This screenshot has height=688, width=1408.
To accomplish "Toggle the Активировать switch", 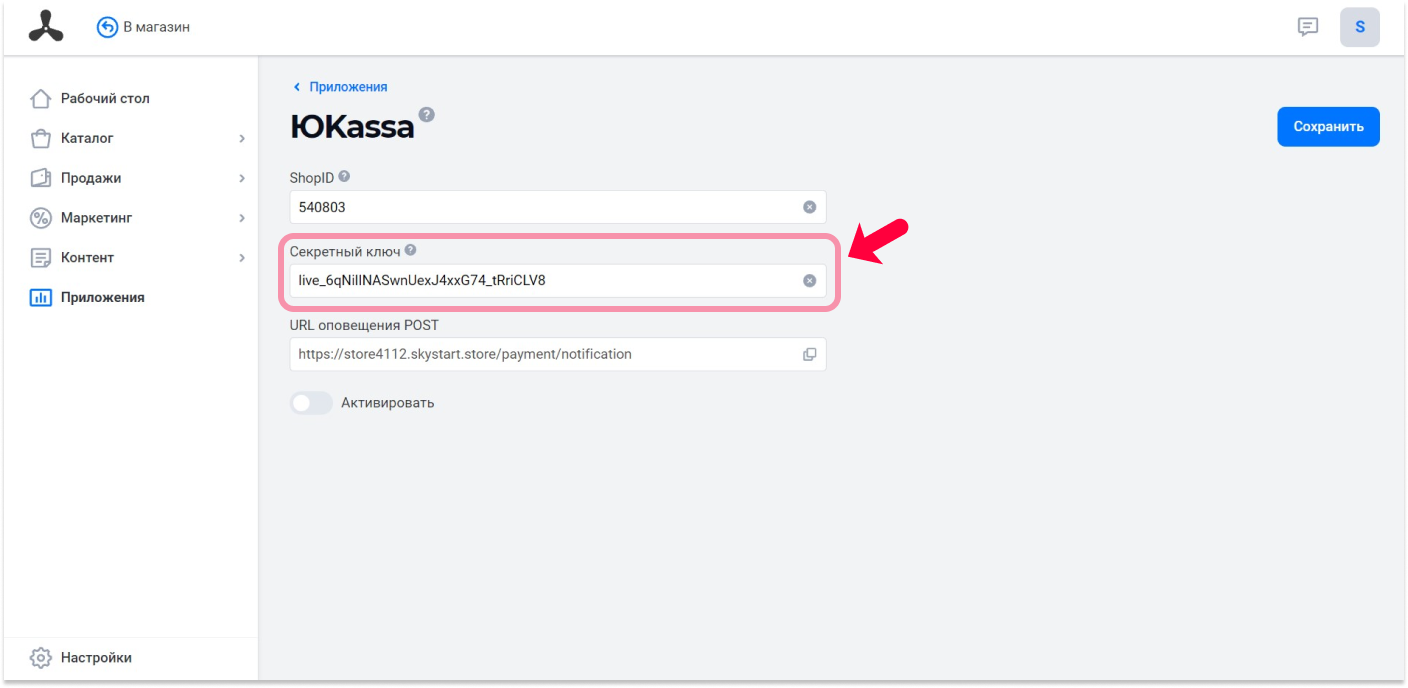I will [311, 403].
